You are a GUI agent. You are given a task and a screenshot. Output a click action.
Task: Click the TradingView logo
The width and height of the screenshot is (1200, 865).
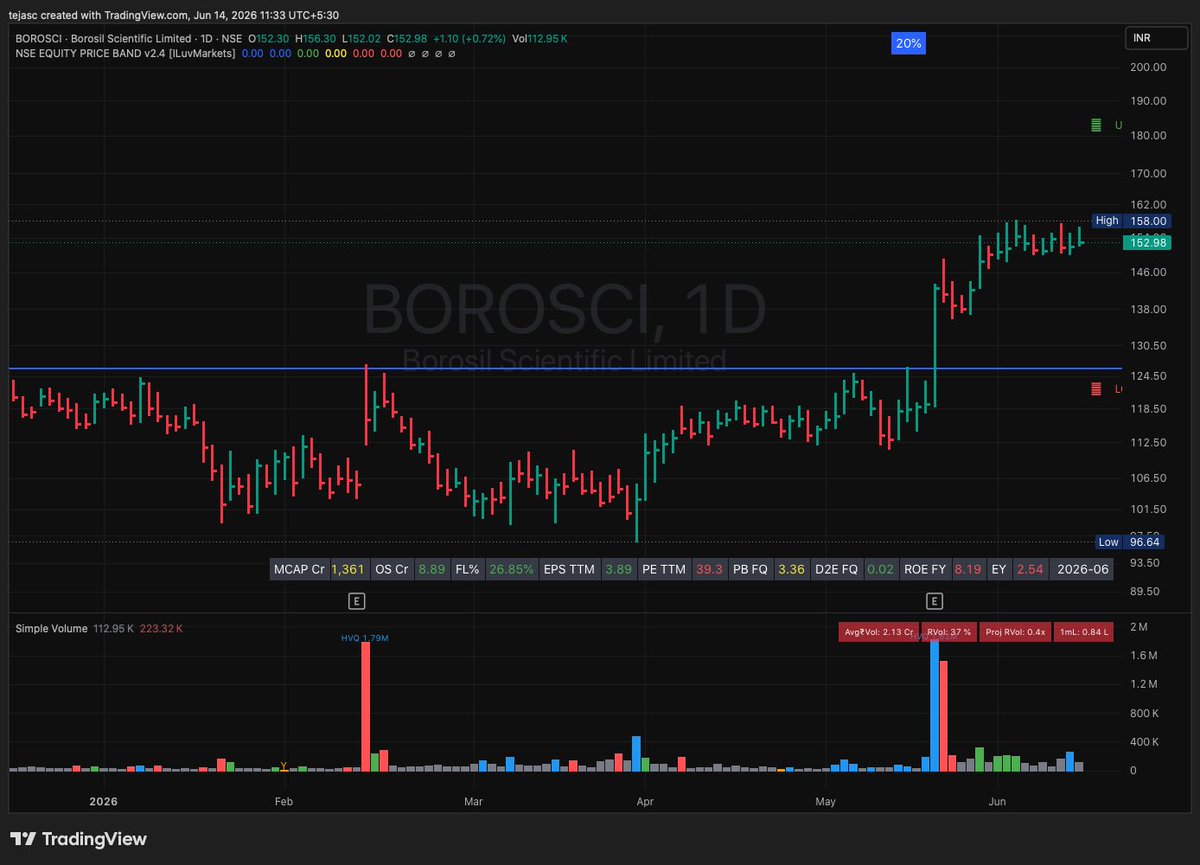point(79,839)
